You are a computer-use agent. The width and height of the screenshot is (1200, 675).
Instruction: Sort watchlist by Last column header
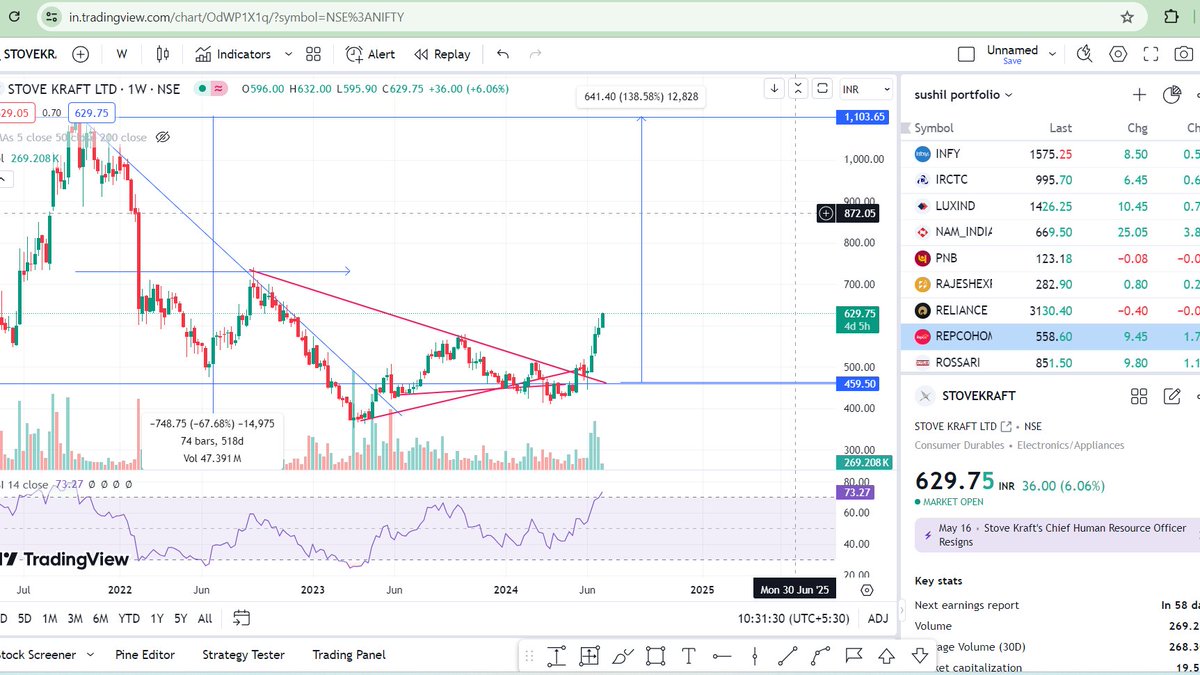pyautogui.click(x=1060, y=128)
